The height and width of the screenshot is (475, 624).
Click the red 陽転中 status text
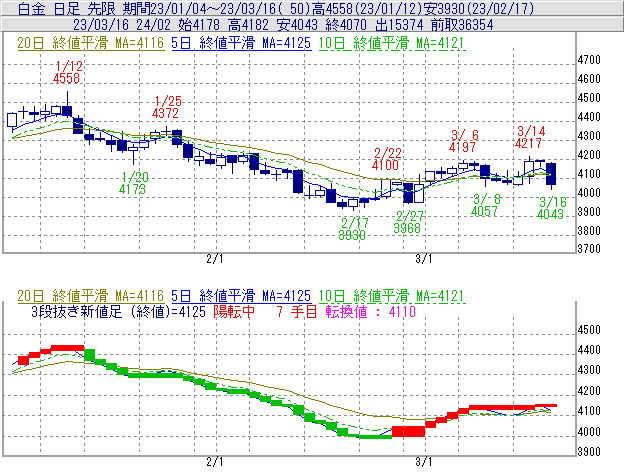[x=234, y=311]
